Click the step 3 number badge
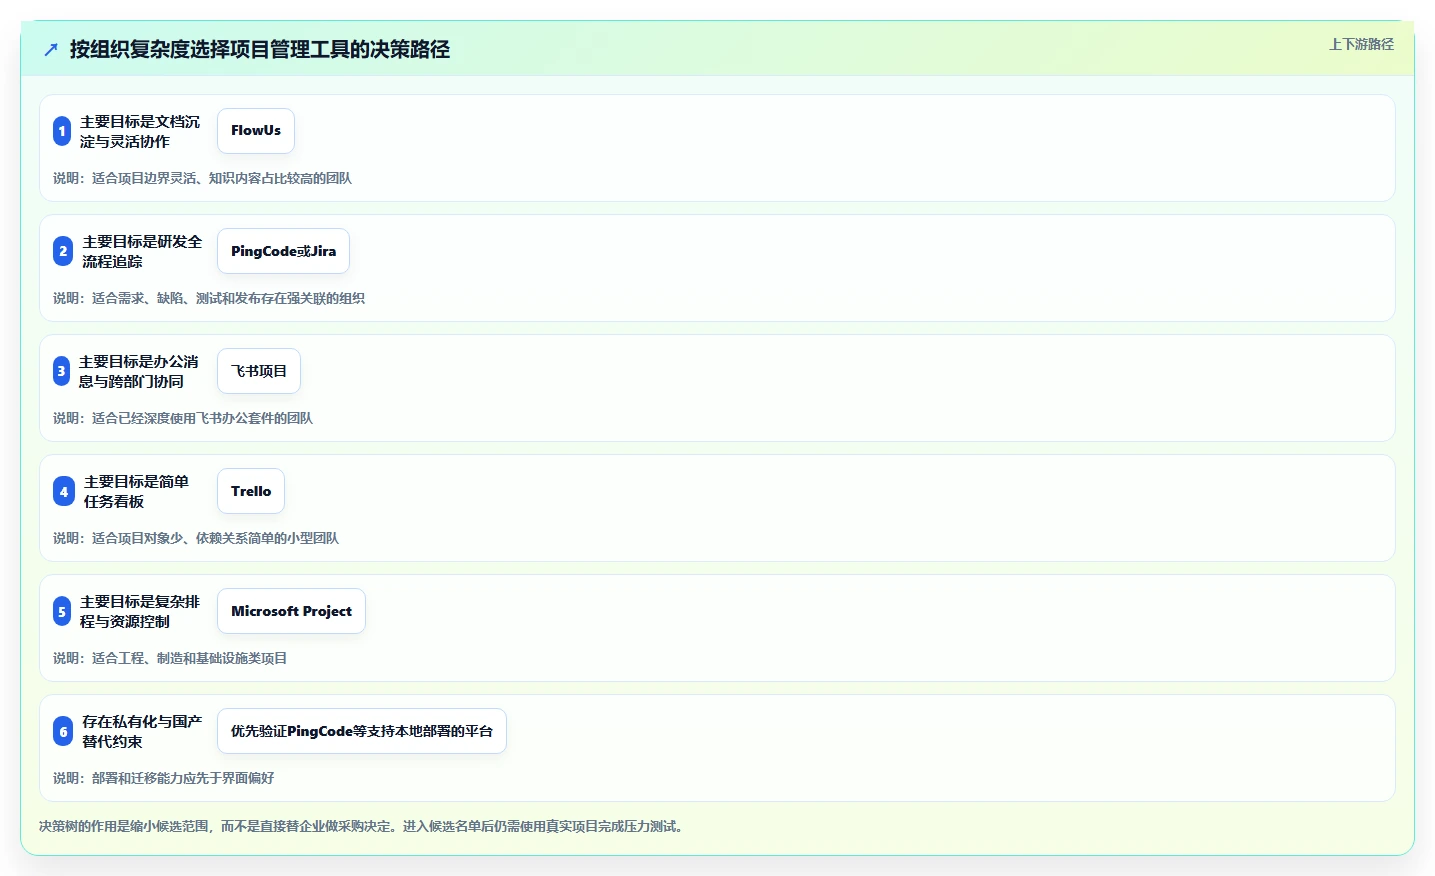 61,371
